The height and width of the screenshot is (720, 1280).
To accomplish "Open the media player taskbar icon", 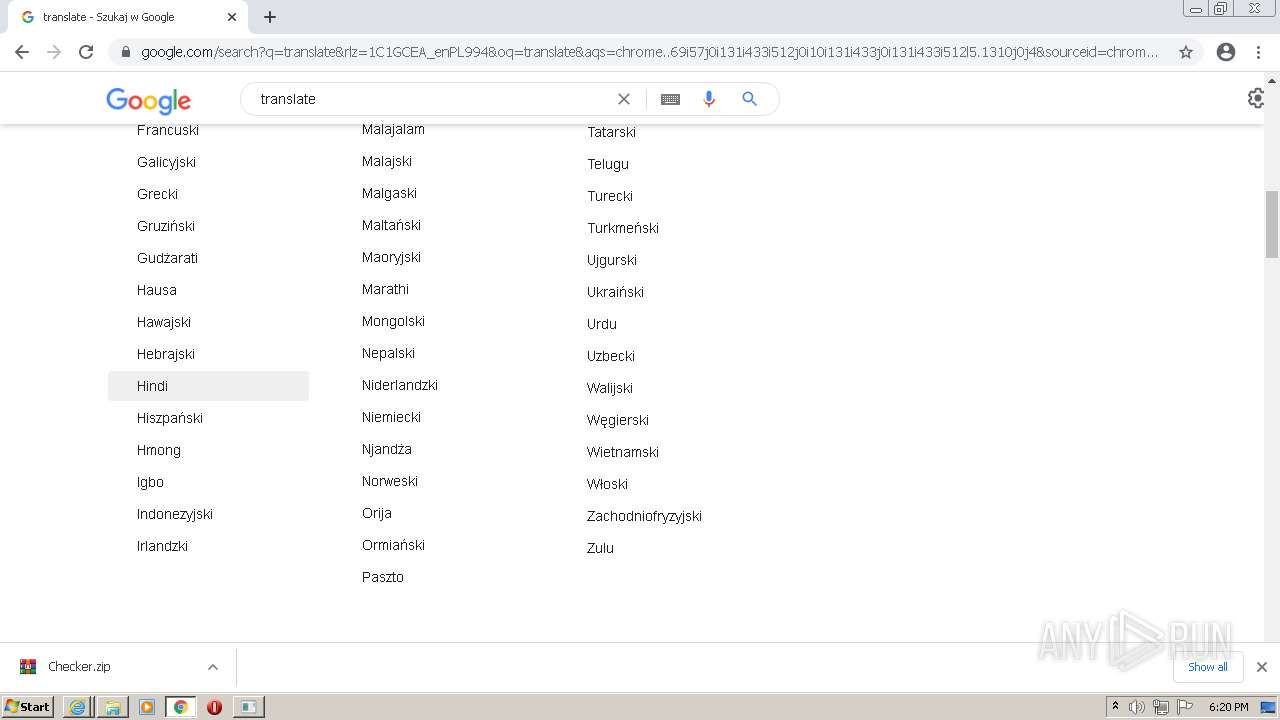I will [x=147, y=707].
